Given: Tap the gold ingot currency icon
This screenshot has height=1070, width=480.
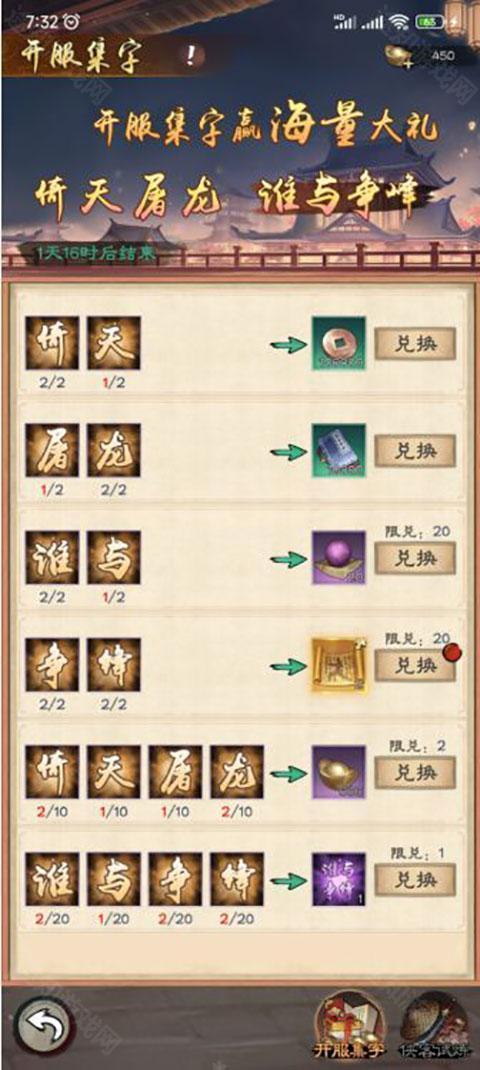Looking at the screenshot, I should [x=401, y=56].
